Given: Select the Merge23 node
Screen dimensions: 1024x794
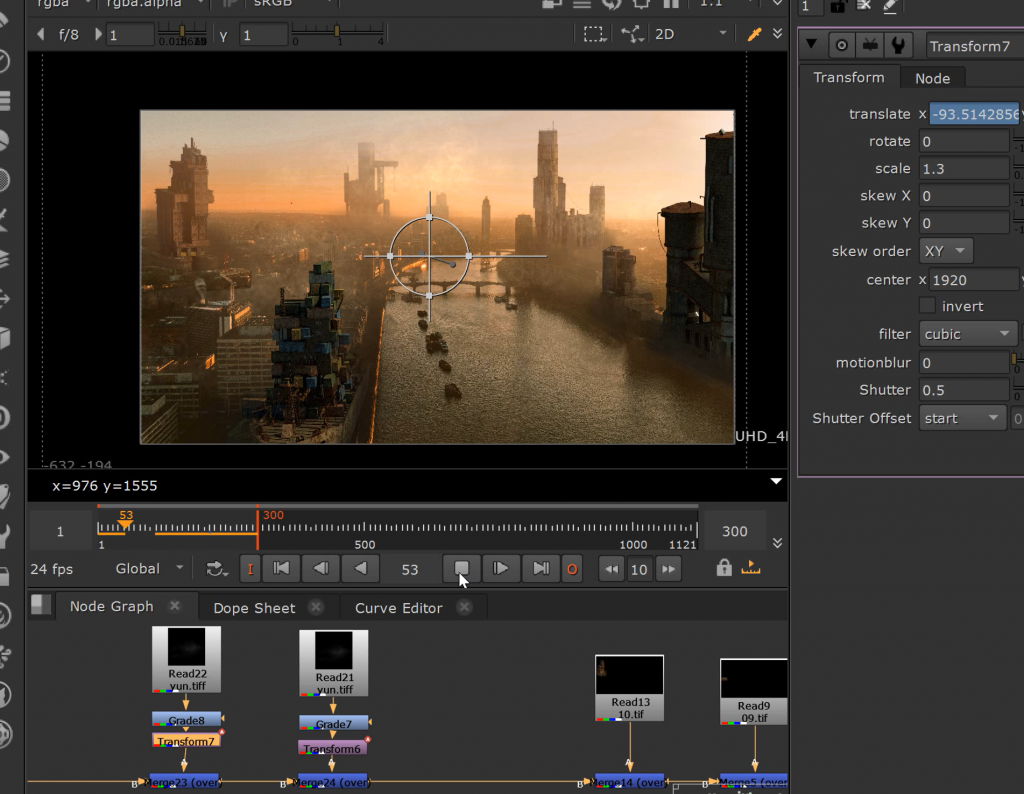Looking at the screenshot, I should 184,782.
